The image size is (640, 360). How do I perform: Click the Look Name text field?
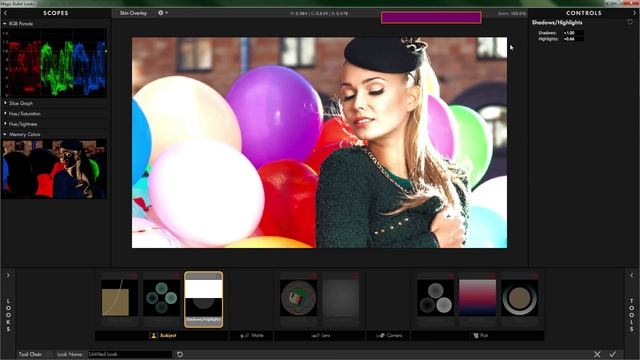(129, 354)
